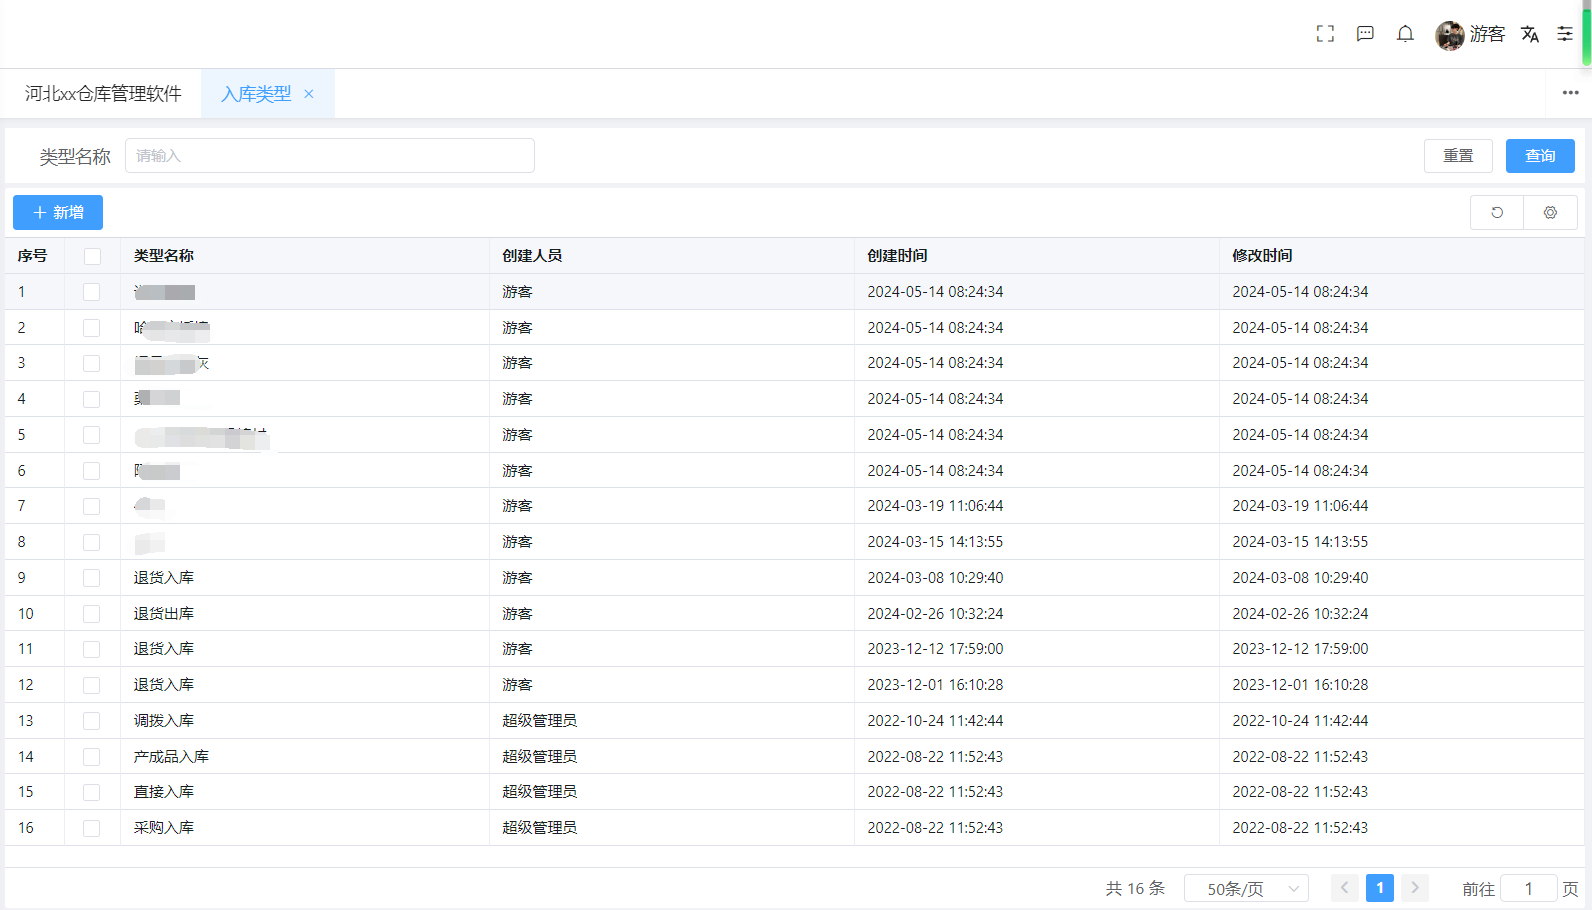Check the checkbox in row 1
The height and width of the screenshot is (910, 1592).
(92, 292)
